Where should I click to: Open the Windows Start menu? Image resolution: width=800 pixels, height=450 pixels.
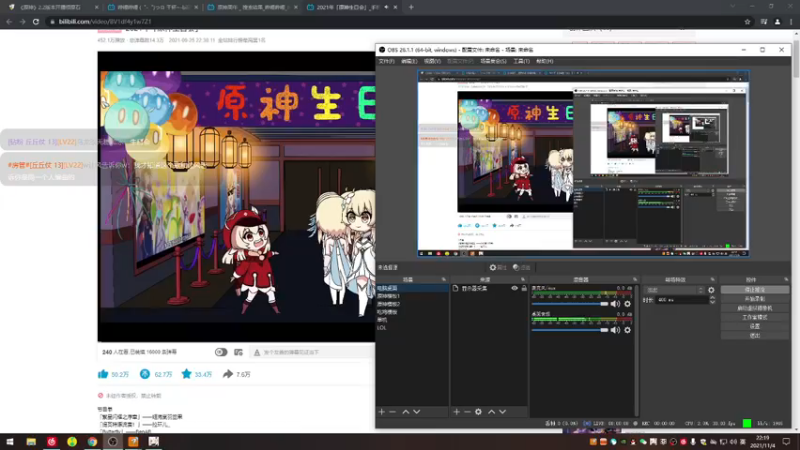(x=10, y=441)
